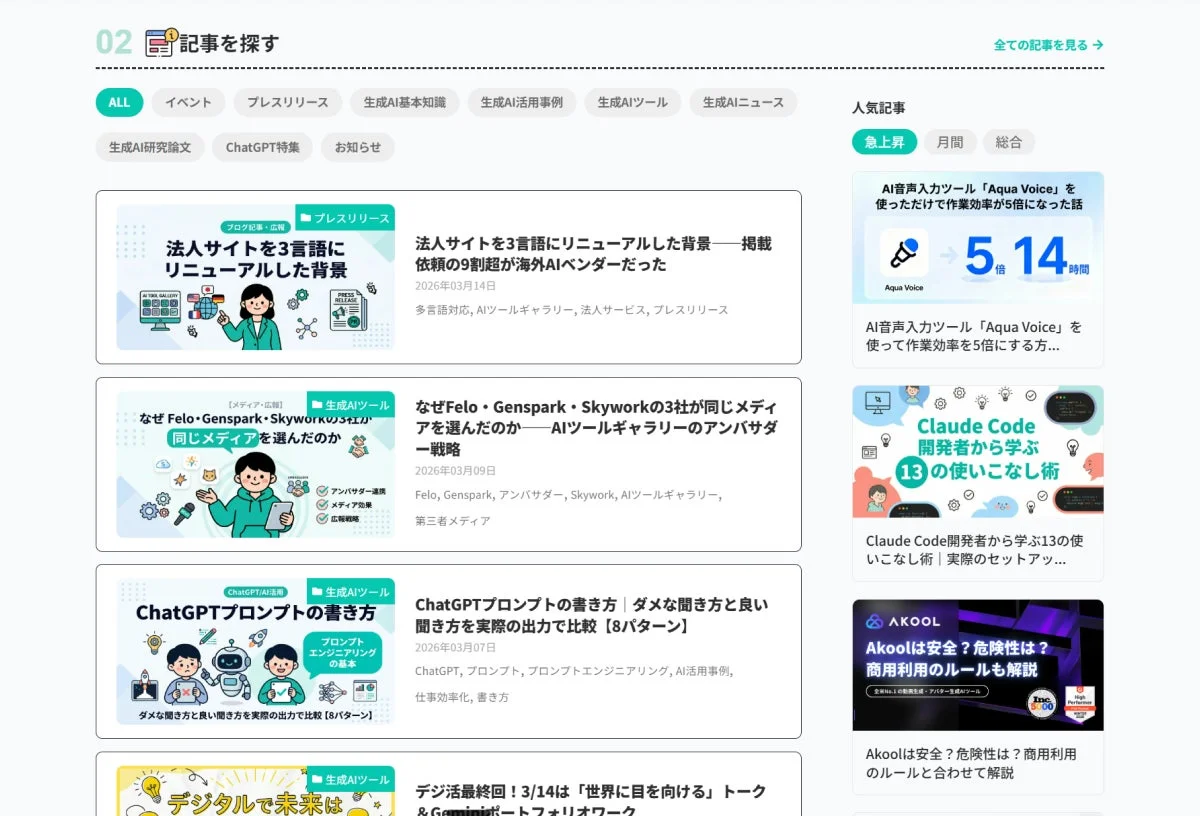The width and height of the screenshot is (1200, 816).
Task: Click the Felo tag under the Genspark article
Action: click(426, 494)
